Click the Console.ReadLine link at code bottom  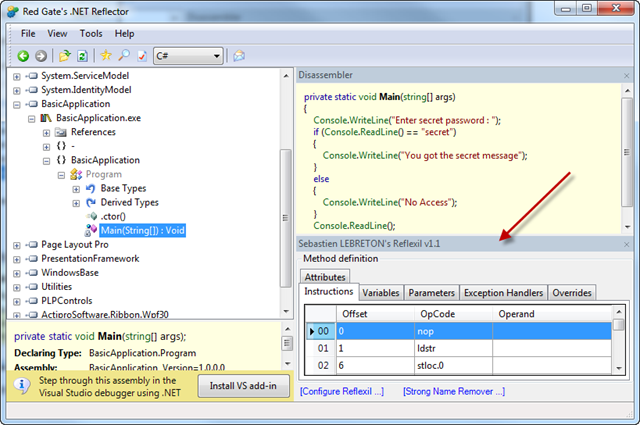(x=349, y=226)
